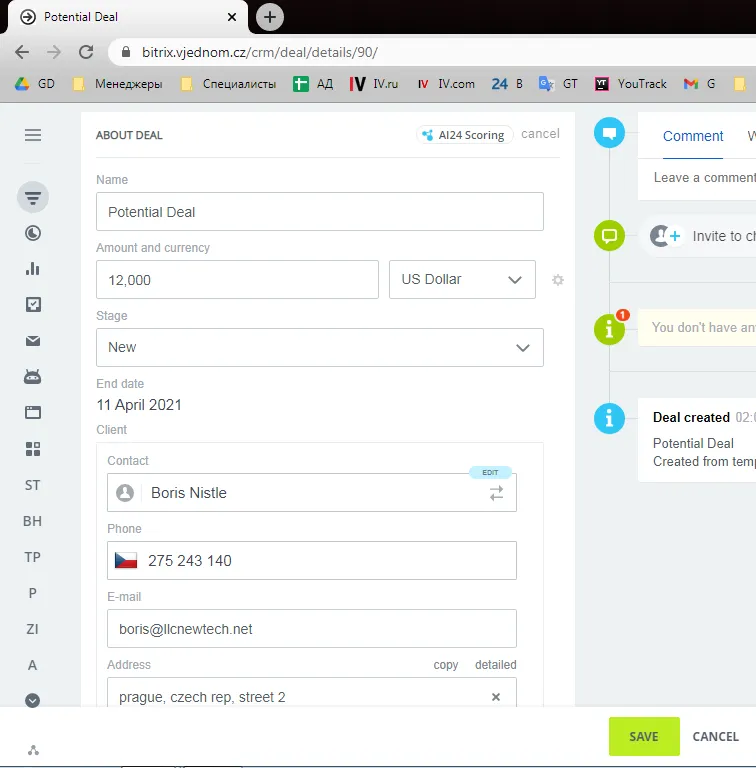Viewport: 756px width, 768px height.
Task: Clear the address with the X icon
Action: tap(496, 697)
